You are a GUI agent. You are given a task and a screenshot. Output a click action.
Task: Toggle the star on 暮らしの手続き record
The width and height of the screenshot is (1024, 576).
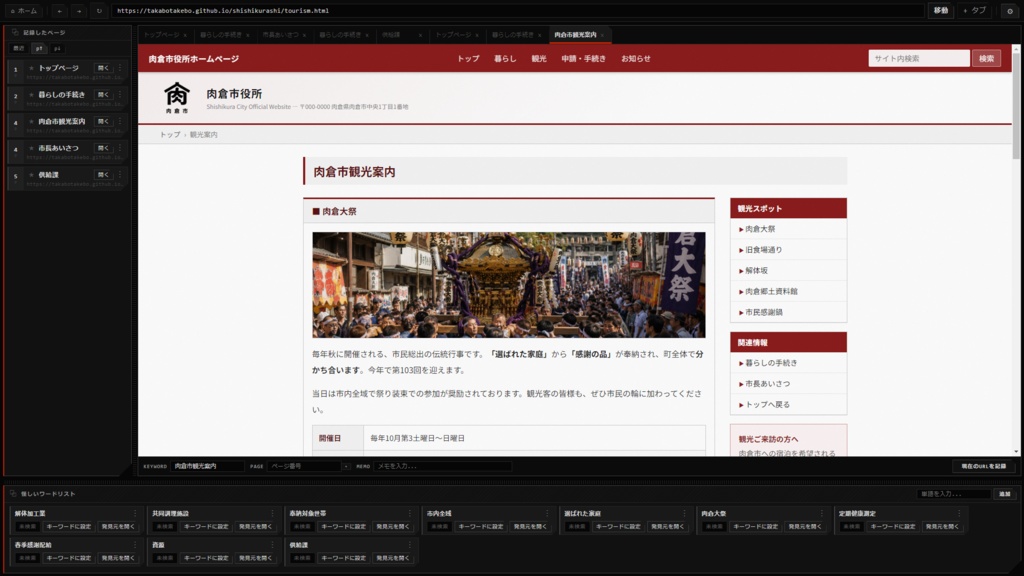[31, 95]
